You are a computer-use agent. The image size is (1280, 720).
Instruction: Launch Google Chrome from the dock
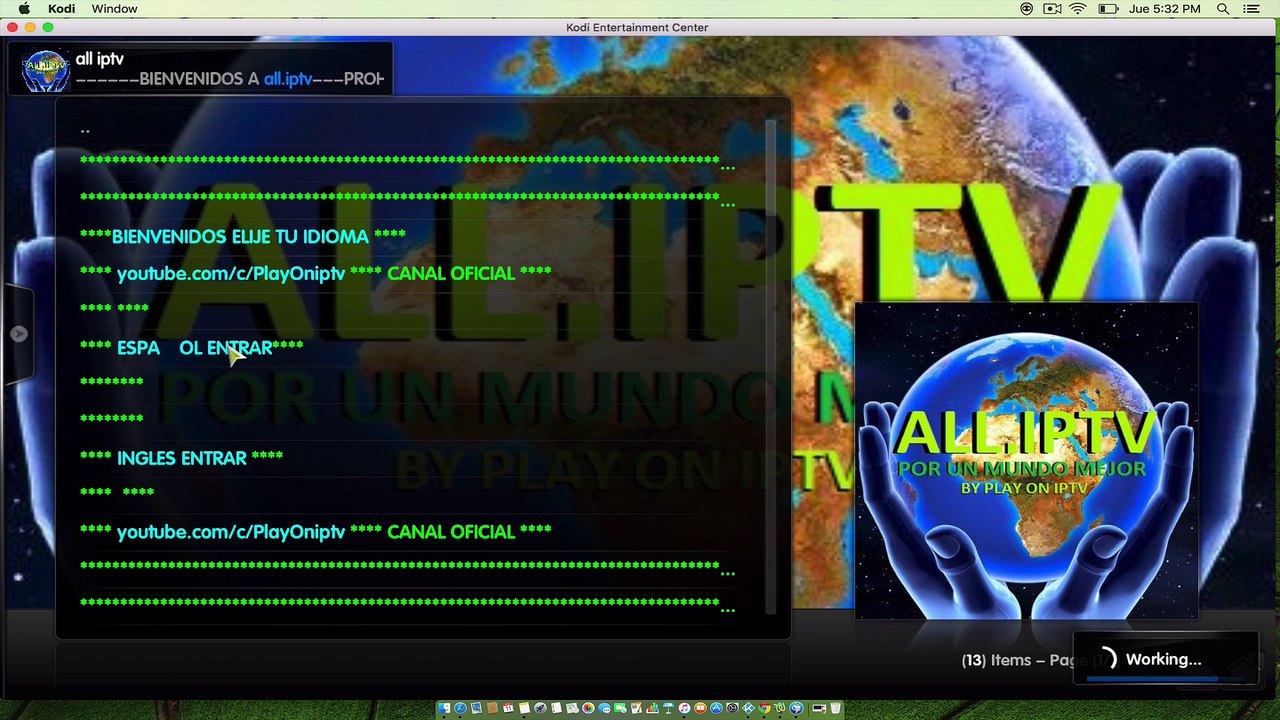[x=764, y=708]
